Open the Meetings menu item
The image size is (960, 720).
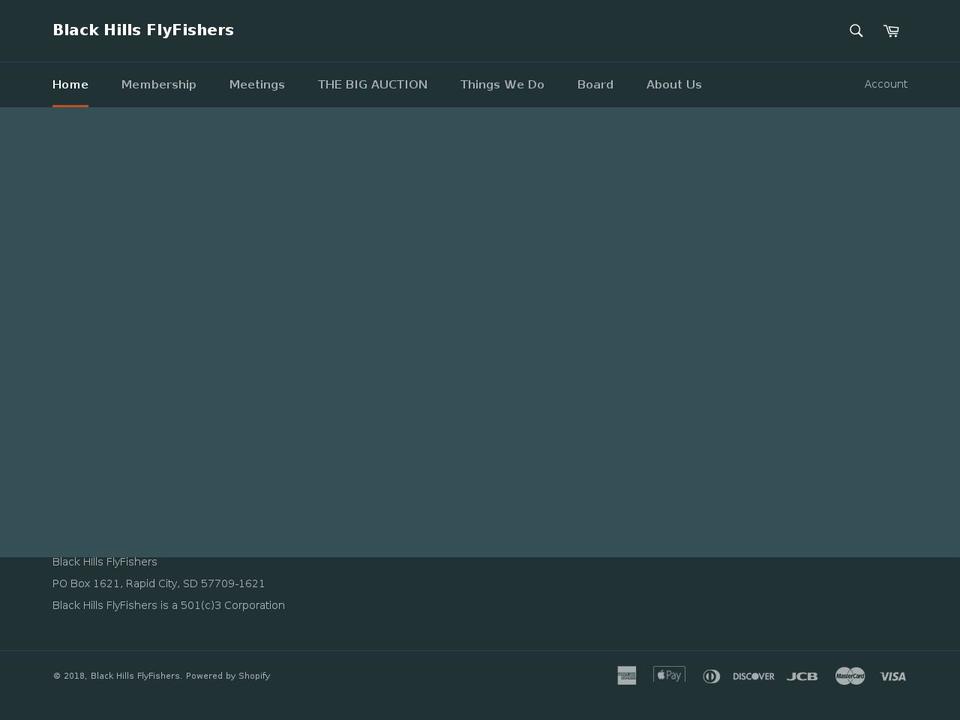coord(257,84)
